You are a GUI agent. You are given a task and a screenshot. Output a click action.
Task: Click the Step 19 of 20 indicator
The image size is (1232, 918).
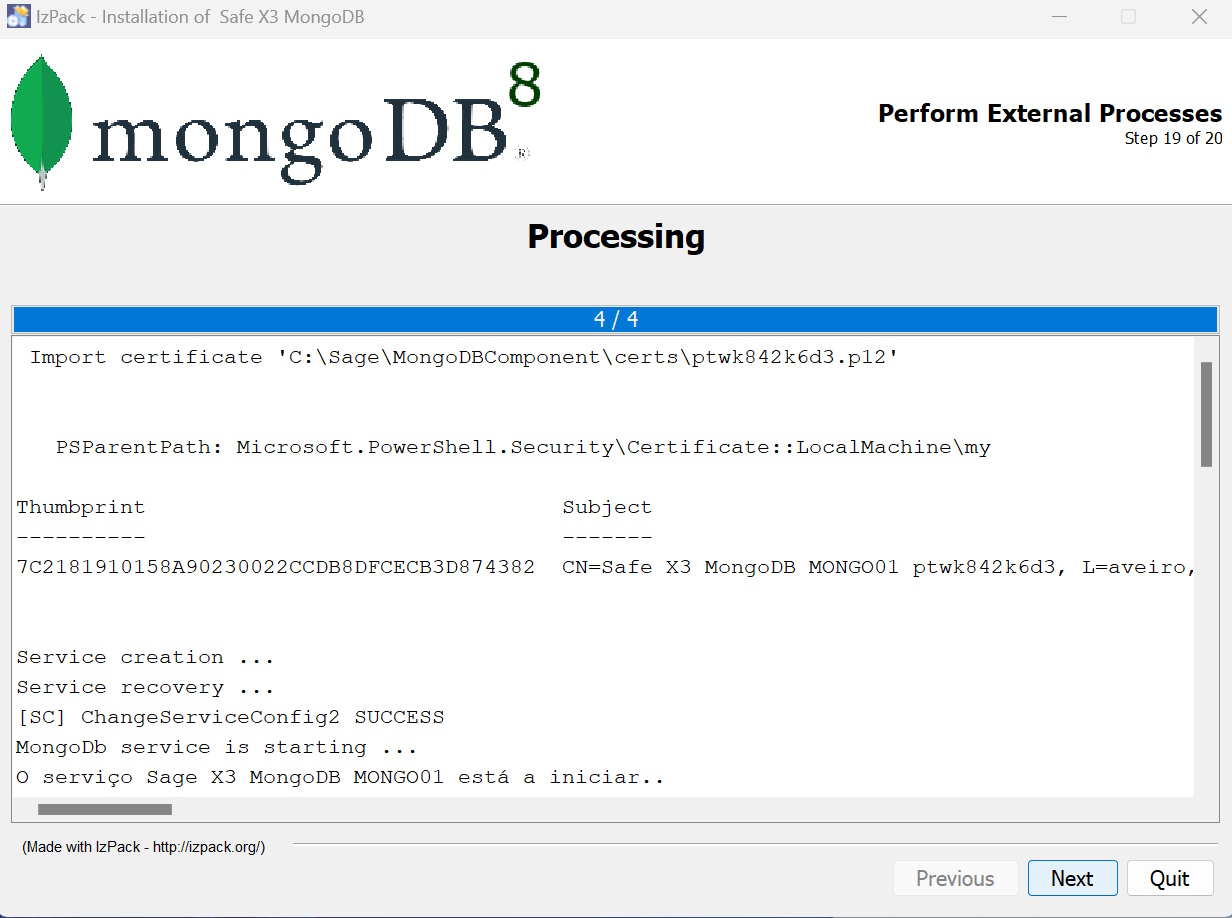[x=1172, y=139]
